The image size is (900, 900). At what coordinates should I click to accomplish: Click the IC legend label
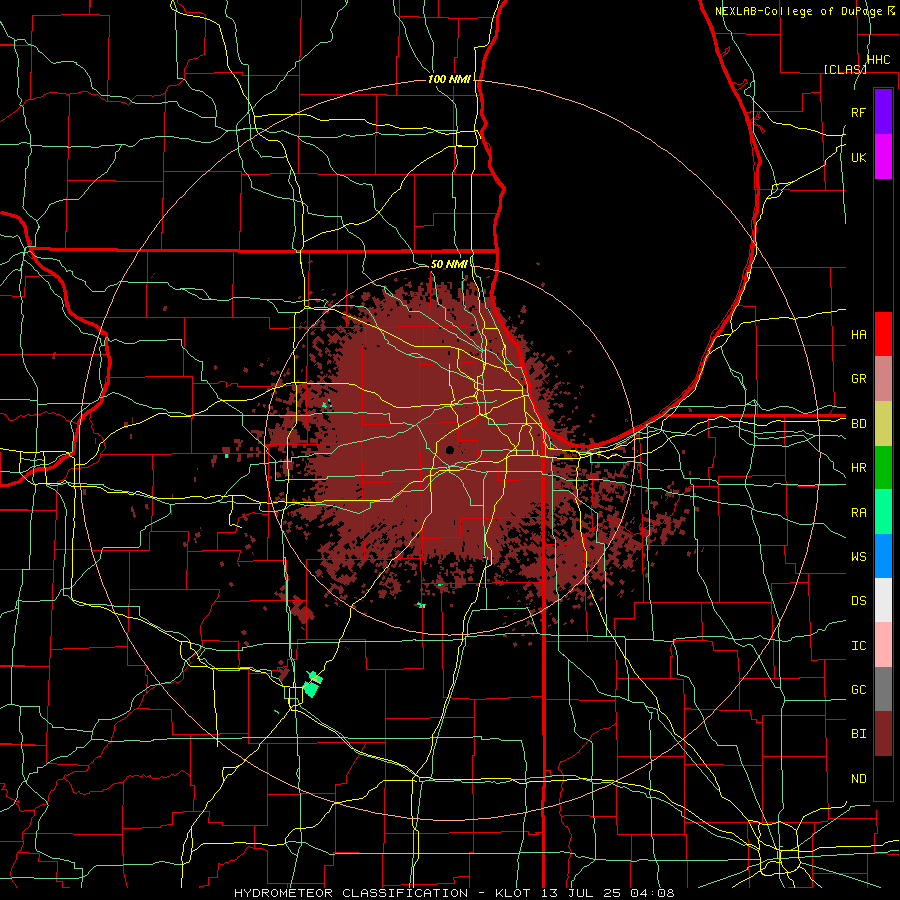pyautogui.click(x=859, y=646)
